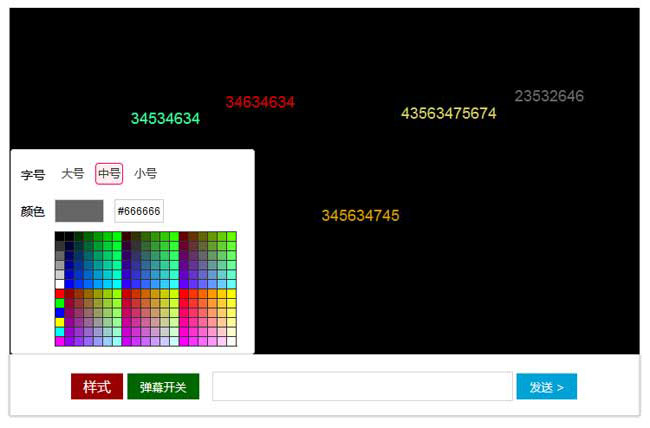650x428 pixels.
Task: Select 小号 small font size
Action: coord(145,174)
